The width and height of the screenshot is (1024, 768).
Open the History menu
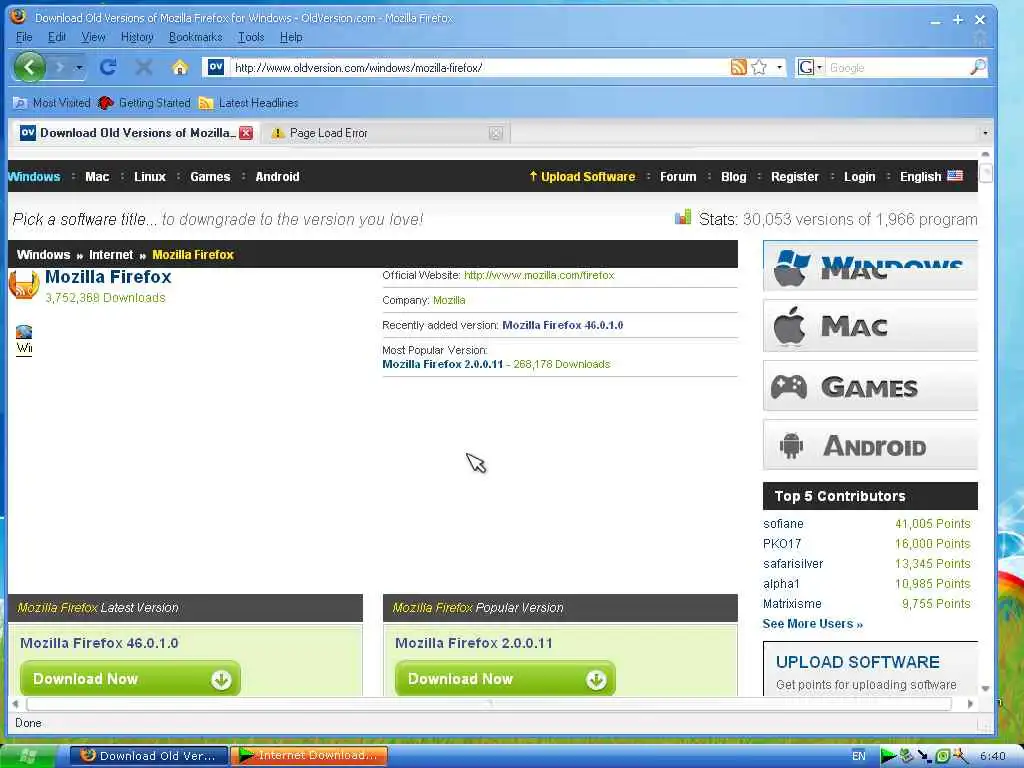(137, 37)
